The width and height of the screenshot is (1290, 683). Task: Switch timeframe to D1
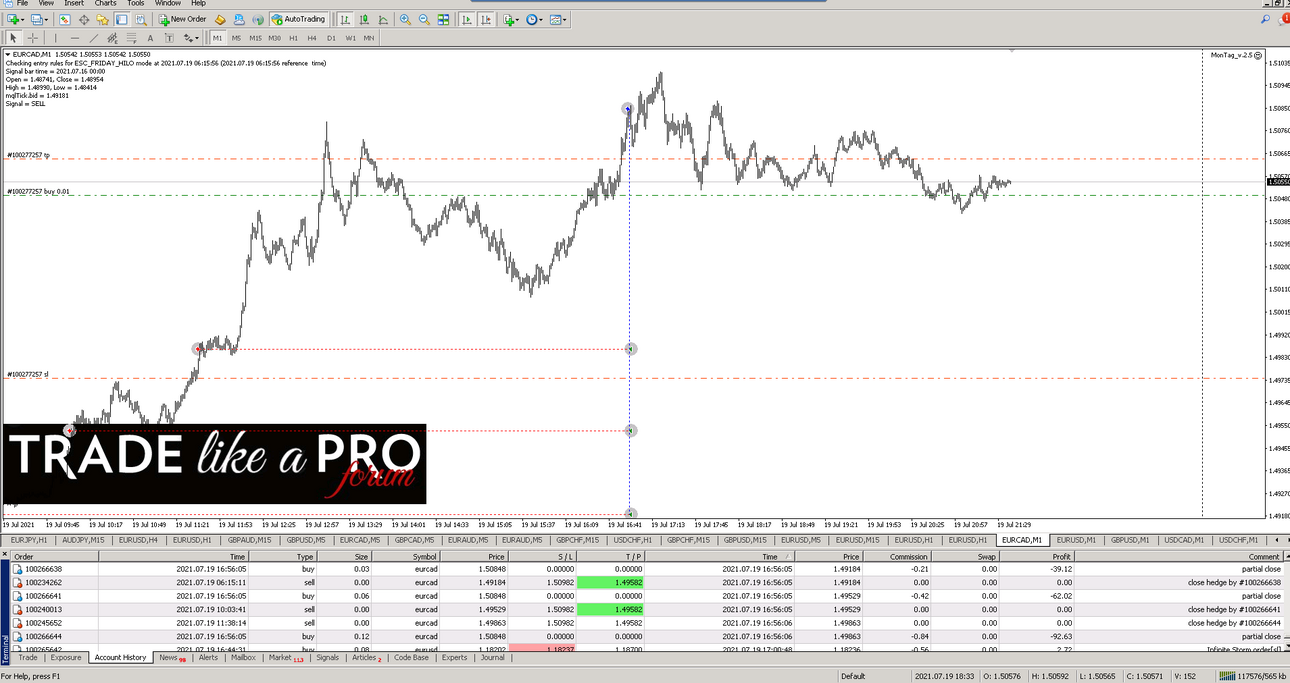pos(331,38)
